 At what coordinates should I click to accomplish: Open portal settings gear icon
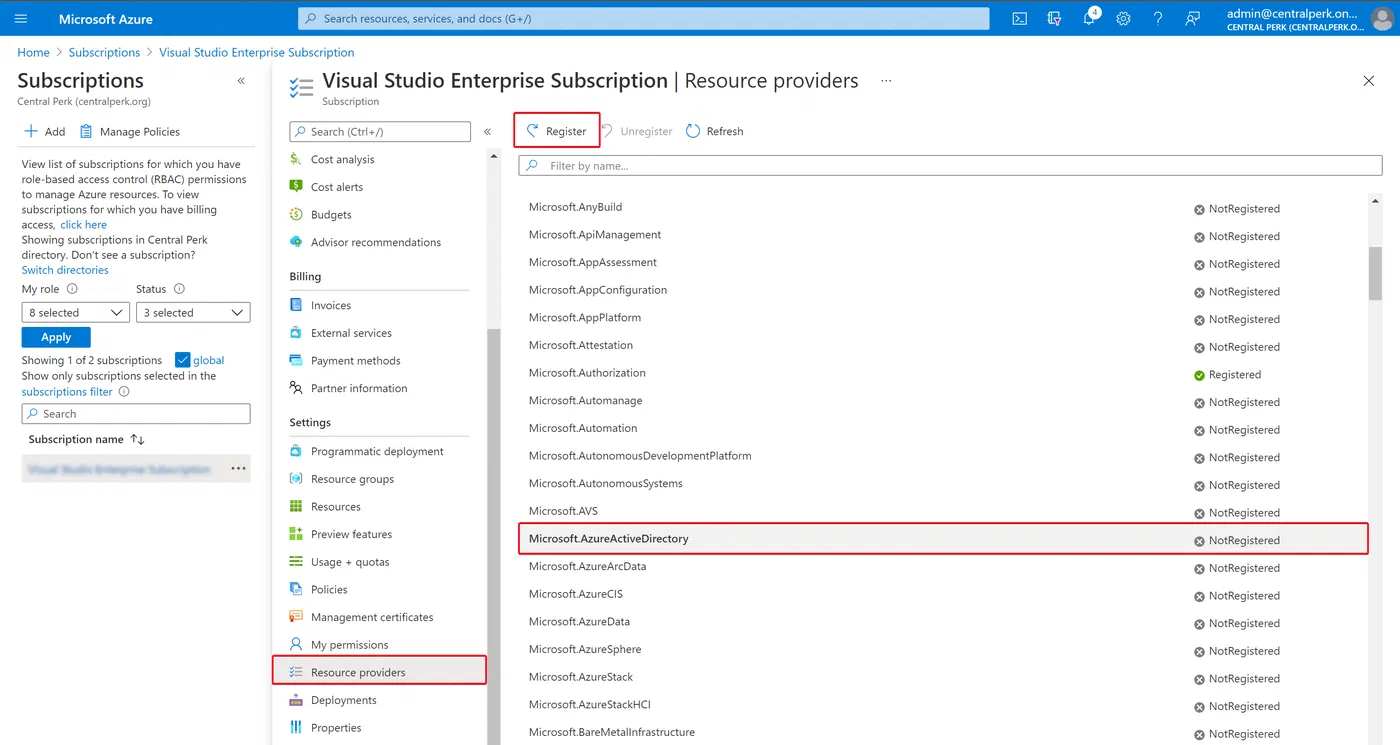click(x=1123, y=18)
